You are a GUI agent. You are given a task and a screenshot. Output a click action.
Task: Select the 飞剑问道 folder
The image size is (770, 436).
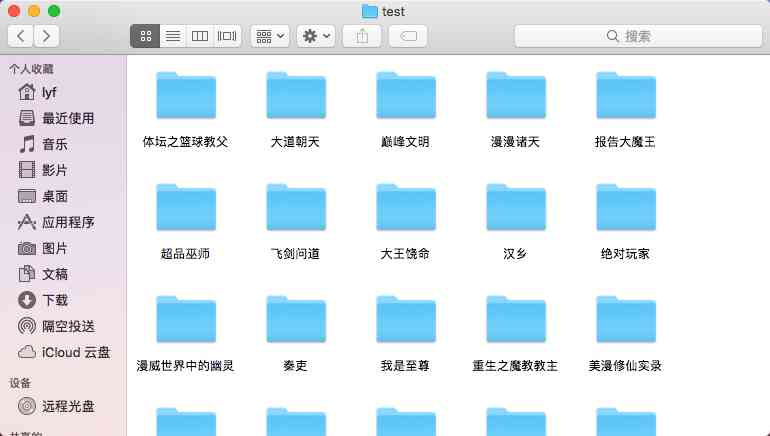pos(296,208)
